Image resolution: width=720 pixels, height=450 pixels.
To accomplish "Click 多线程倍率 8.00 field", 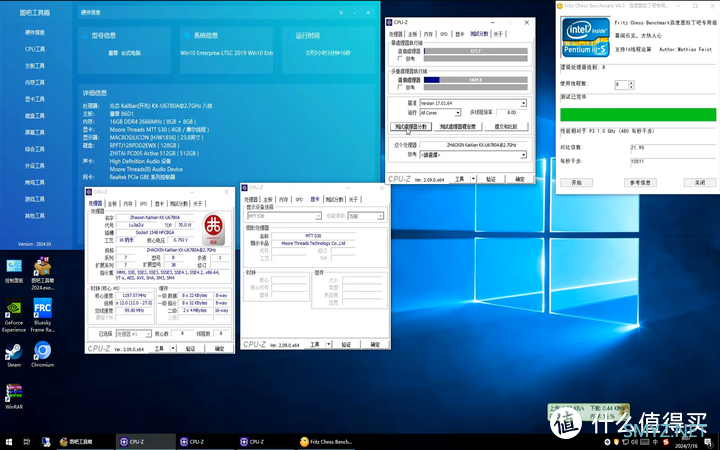I will [x=512, y=112].
